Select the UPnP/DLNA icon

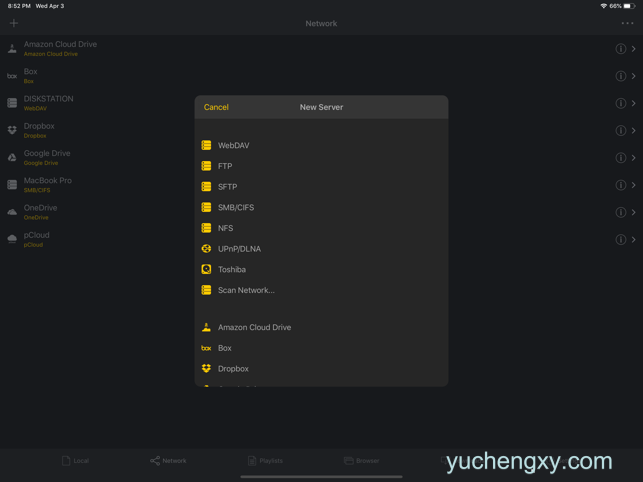coord(206,249)
